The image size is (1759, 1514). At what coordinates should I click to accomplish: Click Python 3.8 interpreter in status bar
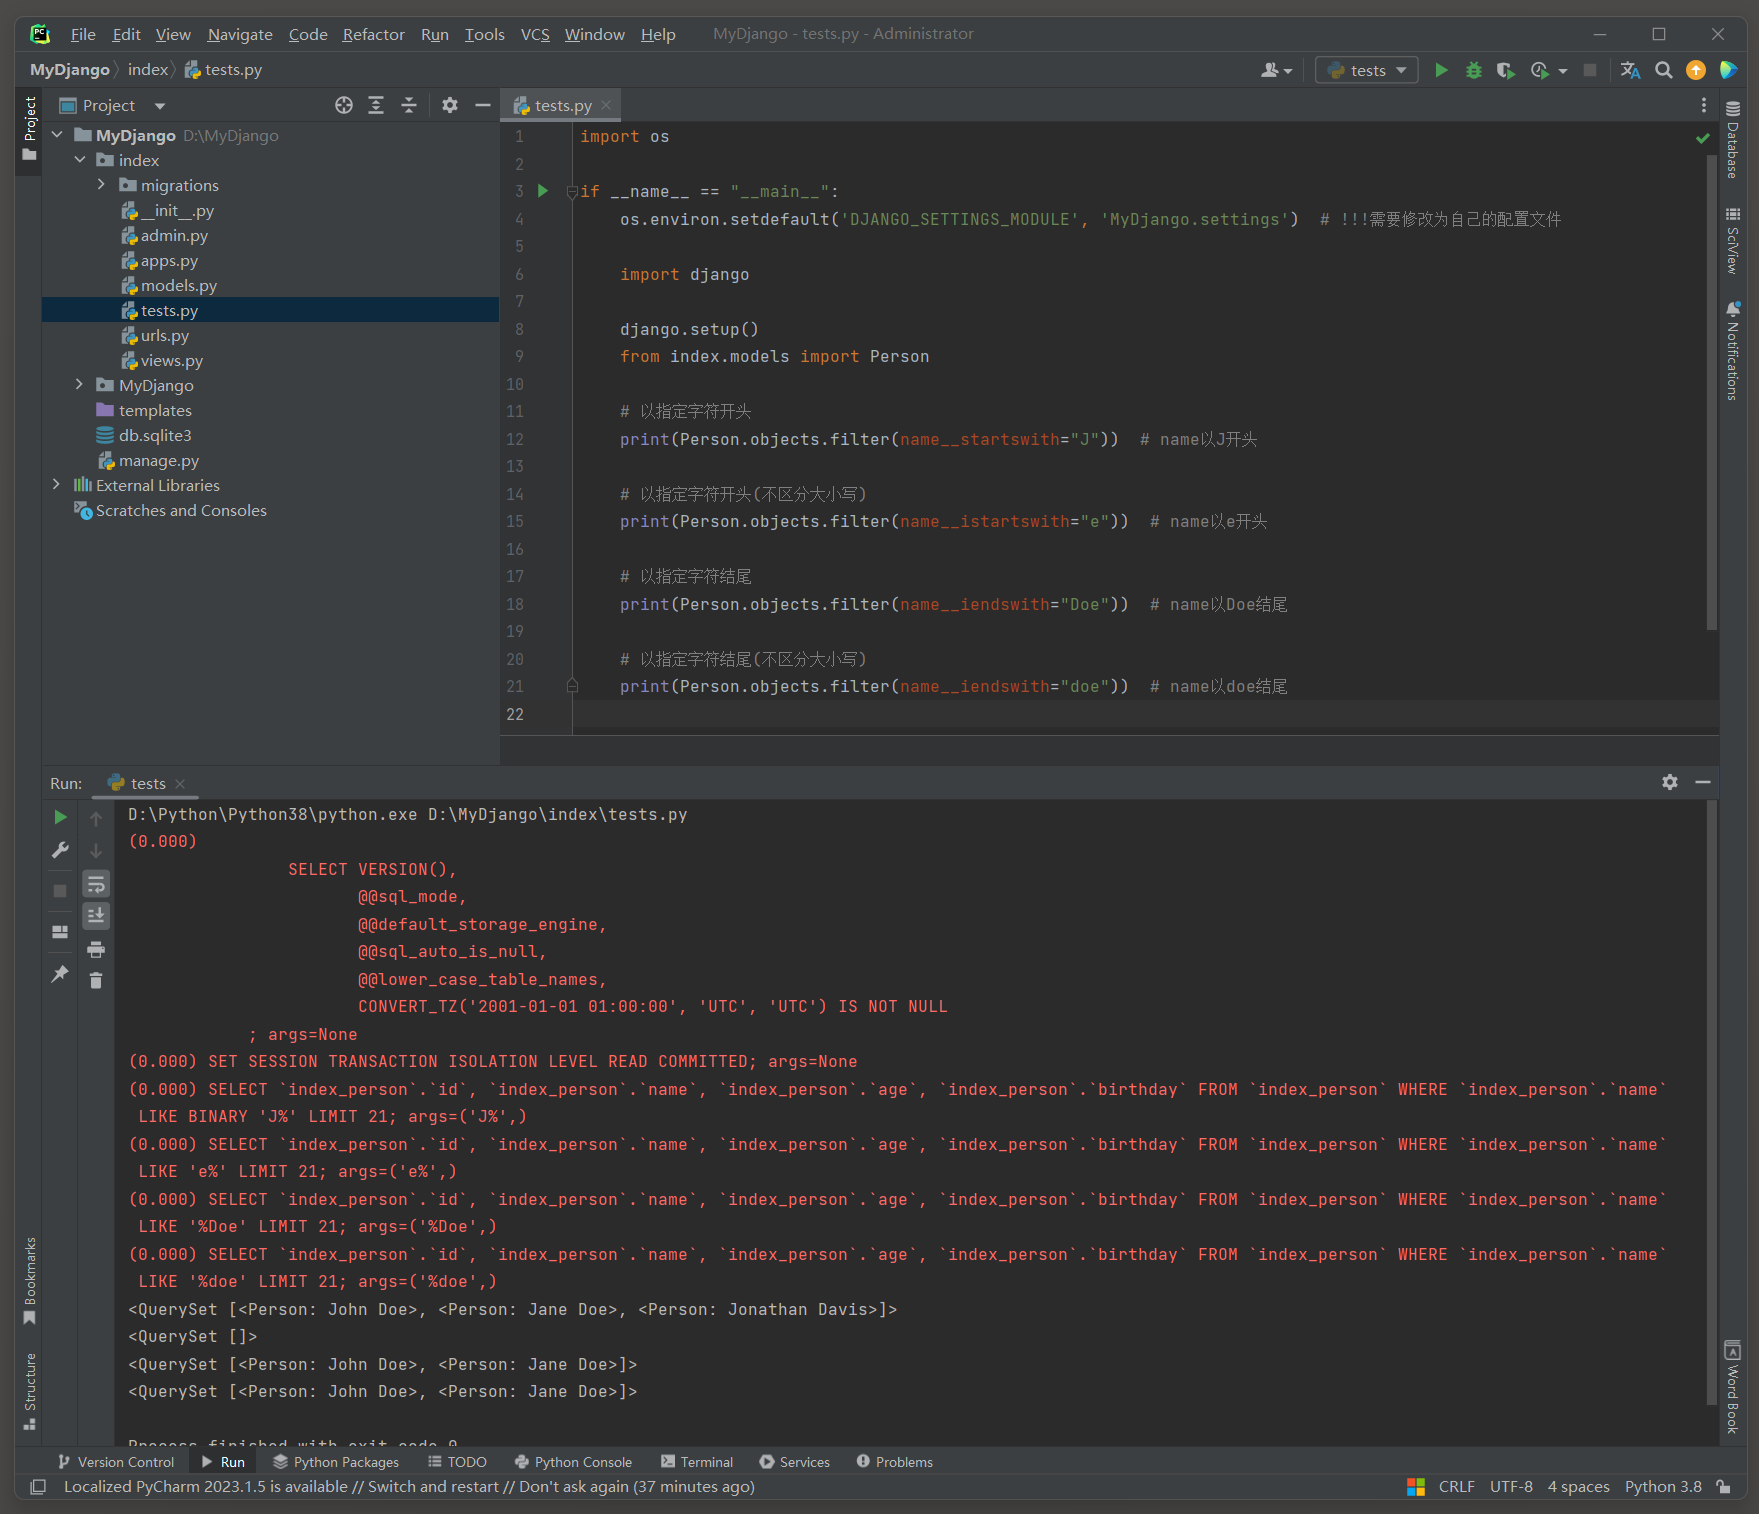1663,1487
